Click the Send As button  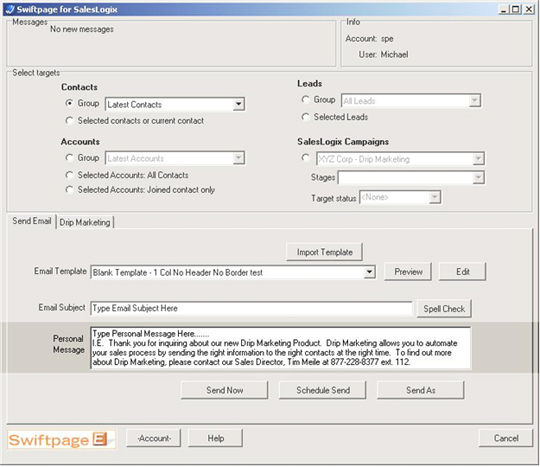(x=420, y=390)
